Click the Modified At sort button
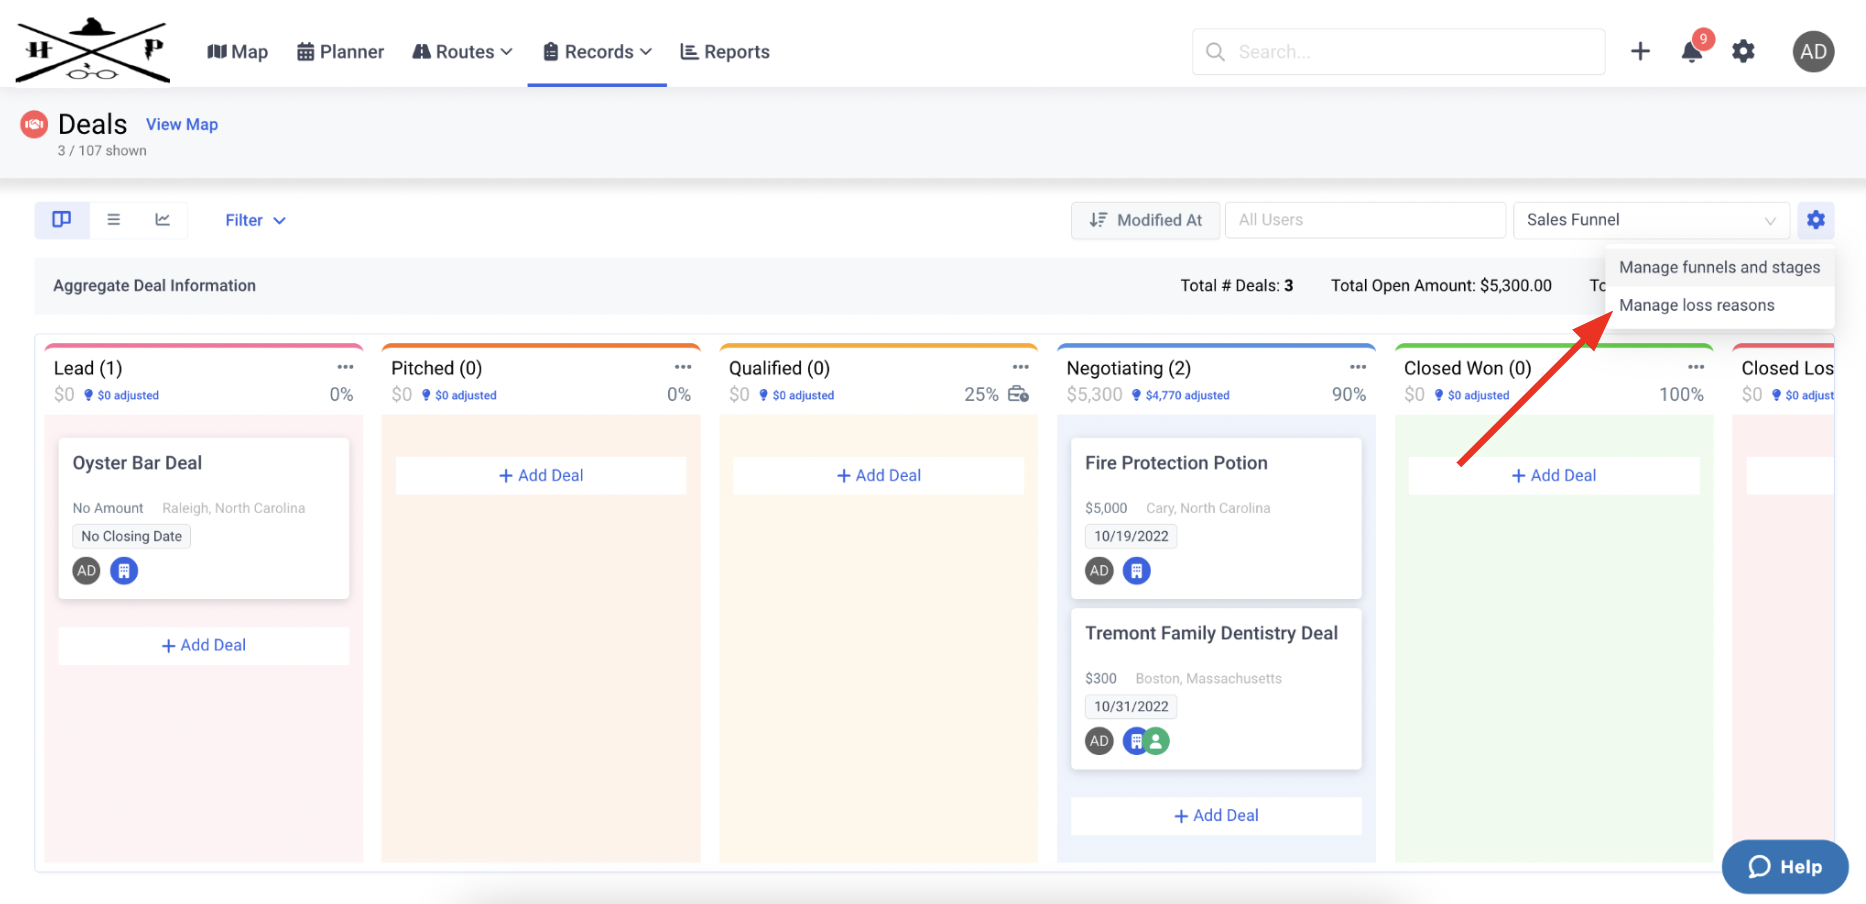The height and width of the screenshot is (904, 1866). coord(1146,220)
